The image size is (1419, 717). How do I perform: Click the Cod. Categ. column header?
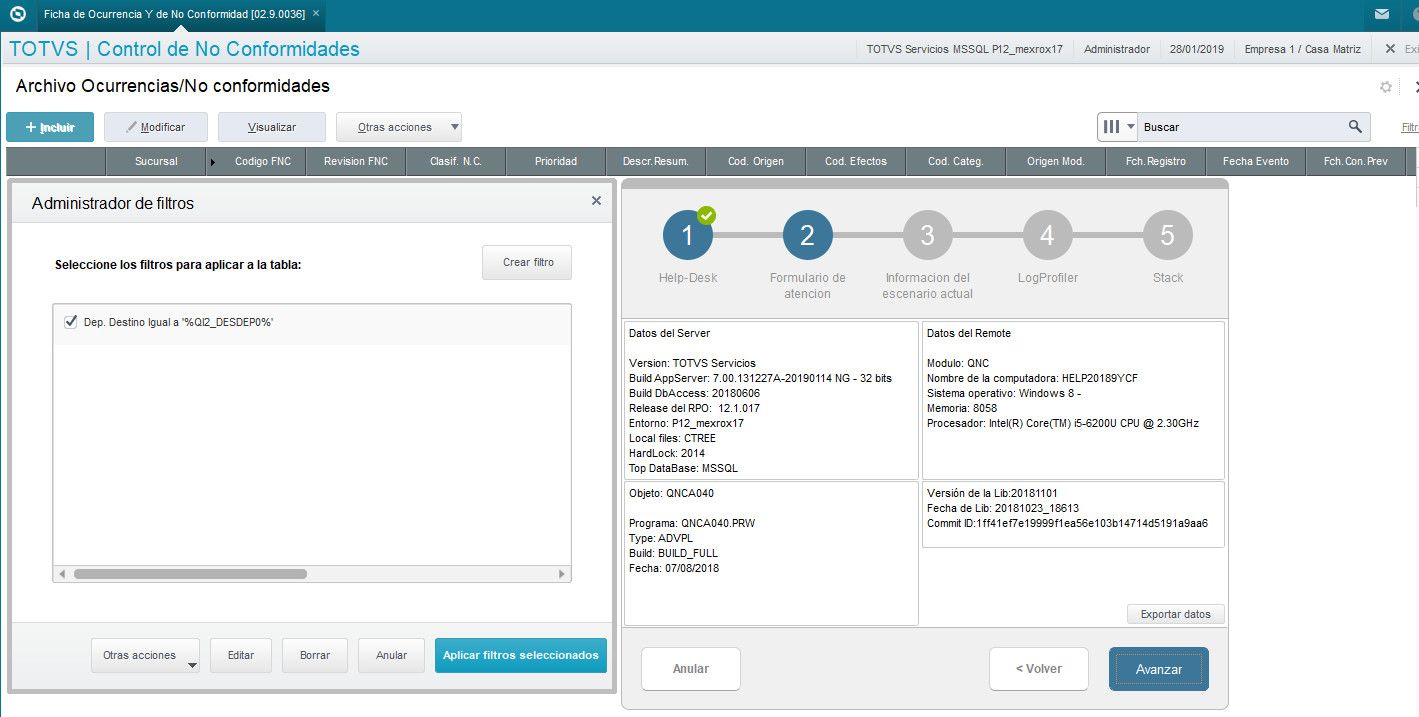coord(956,161)
